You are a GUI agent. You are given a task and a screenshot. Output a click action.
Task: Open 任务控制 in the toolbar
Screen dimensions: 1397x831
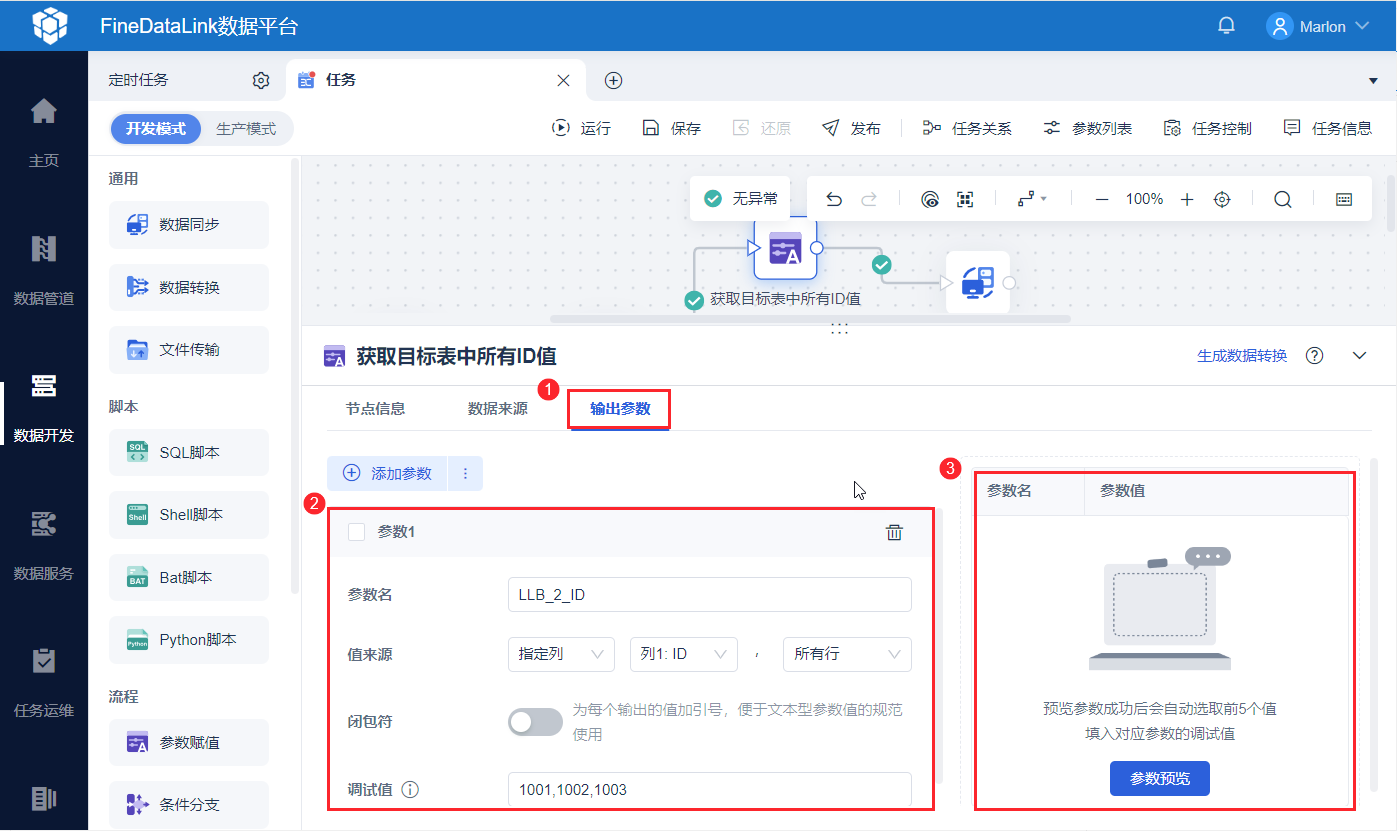pyautogui.click(x=1207, y=128)
